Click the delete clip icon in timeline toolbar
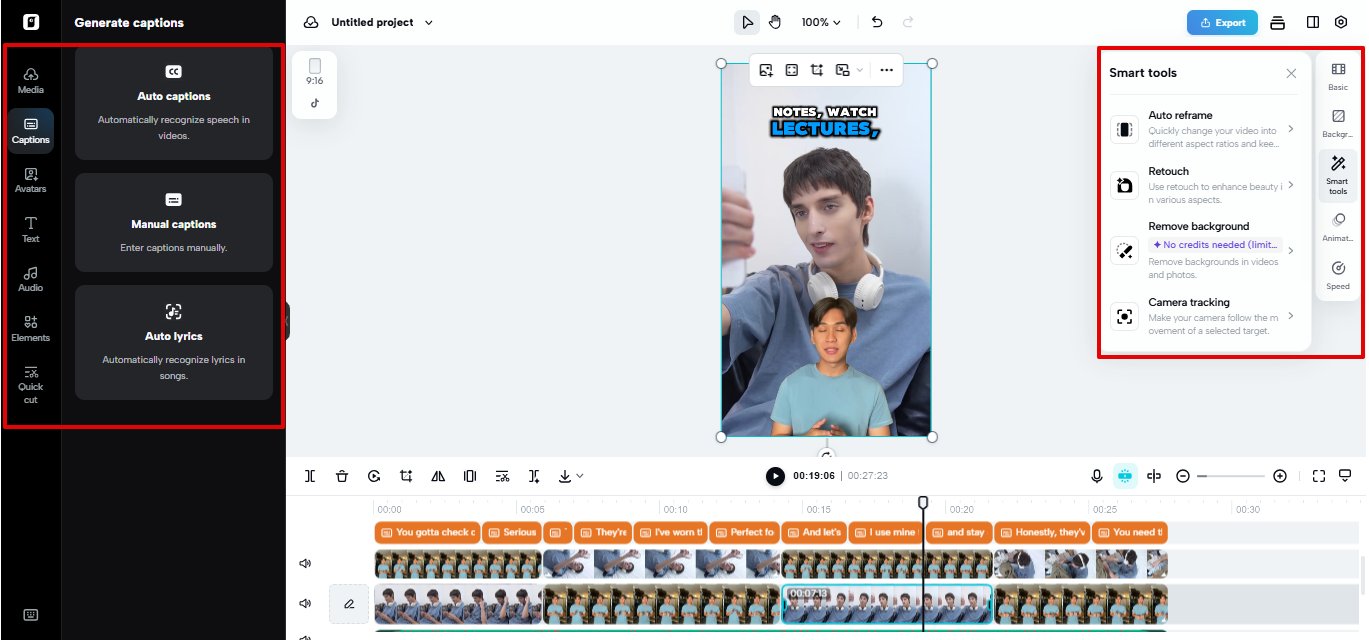Image resolution: width=1369 pixels, height=640 pixels. (342, 476)
